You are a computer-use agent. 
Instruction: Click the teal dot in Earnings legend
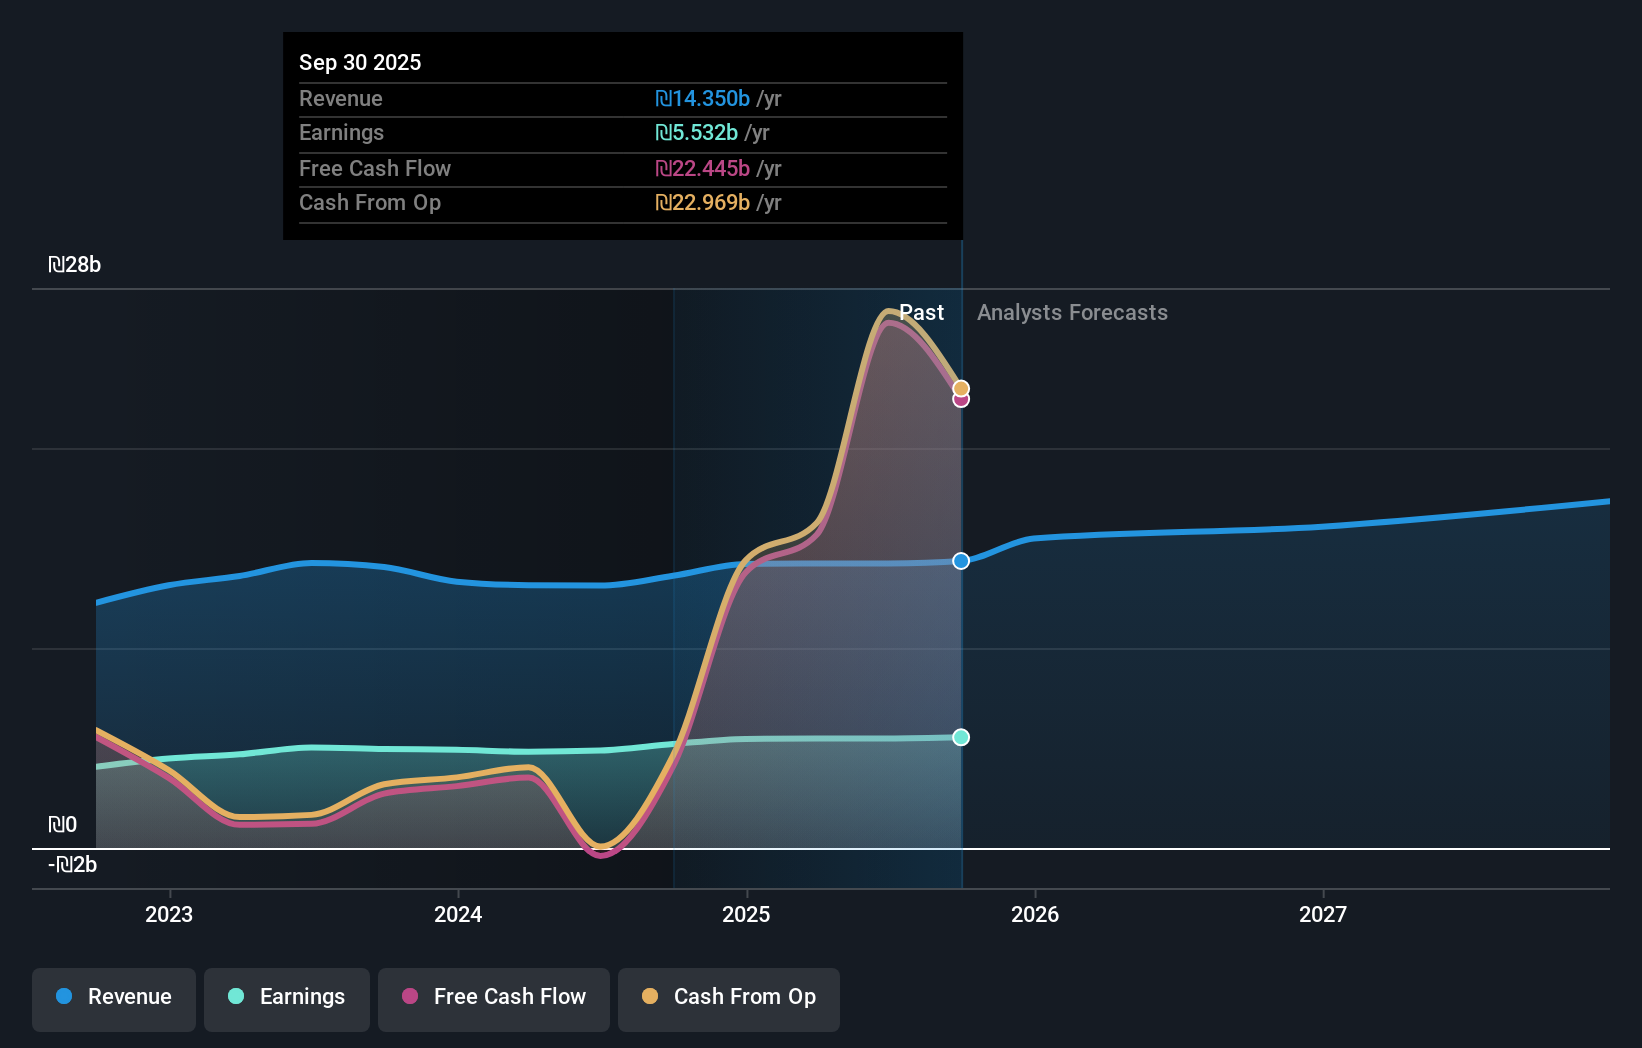(236, 996)
